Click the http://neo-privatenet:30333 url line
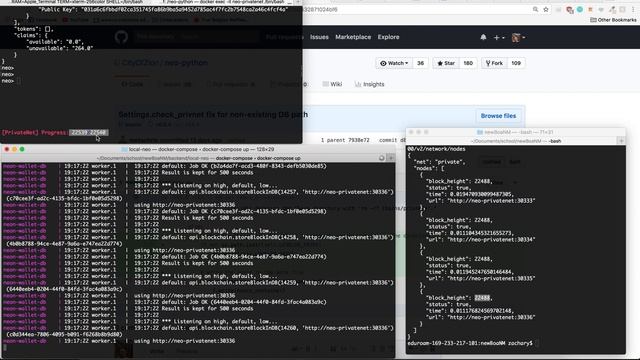 point(480,201)
